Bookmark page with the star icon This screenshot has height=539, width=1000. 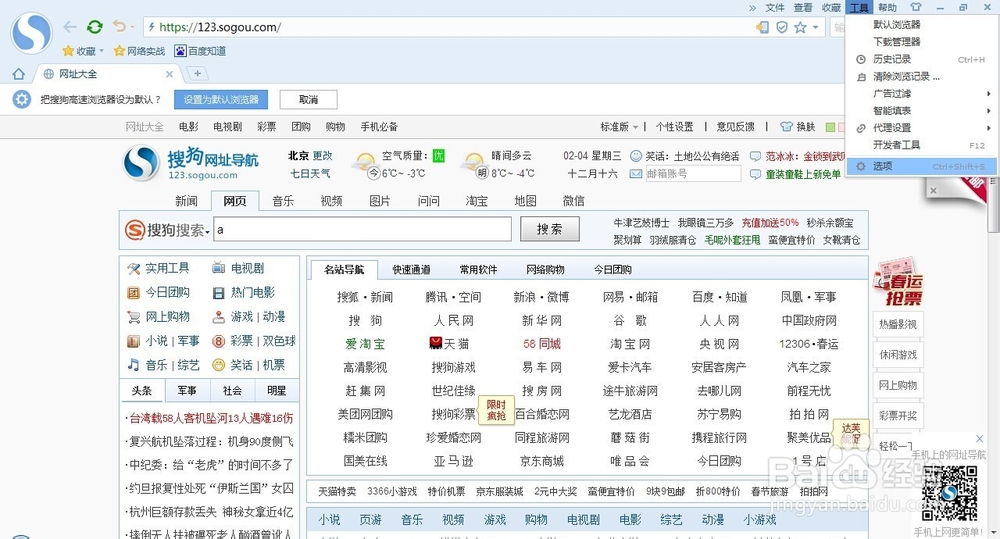click(x=800, y=27)
